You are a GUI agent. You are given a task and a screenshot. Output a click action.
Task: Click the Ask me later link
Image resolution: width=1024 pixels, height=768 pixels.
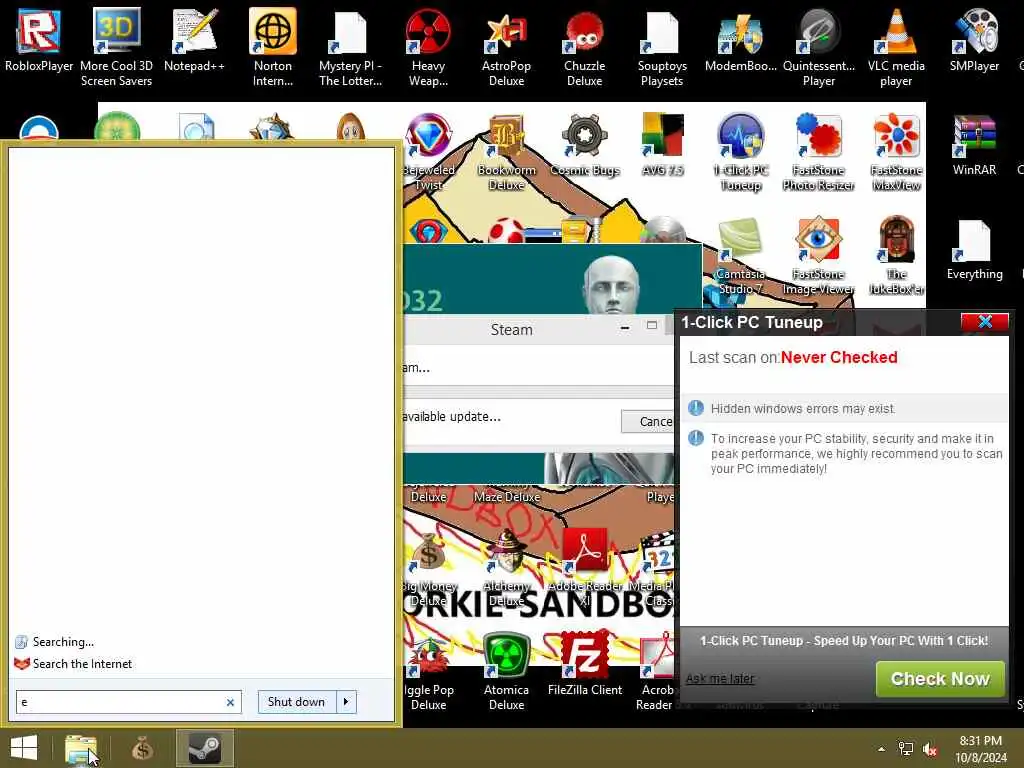pyautogui.click(x=720, y=679)
